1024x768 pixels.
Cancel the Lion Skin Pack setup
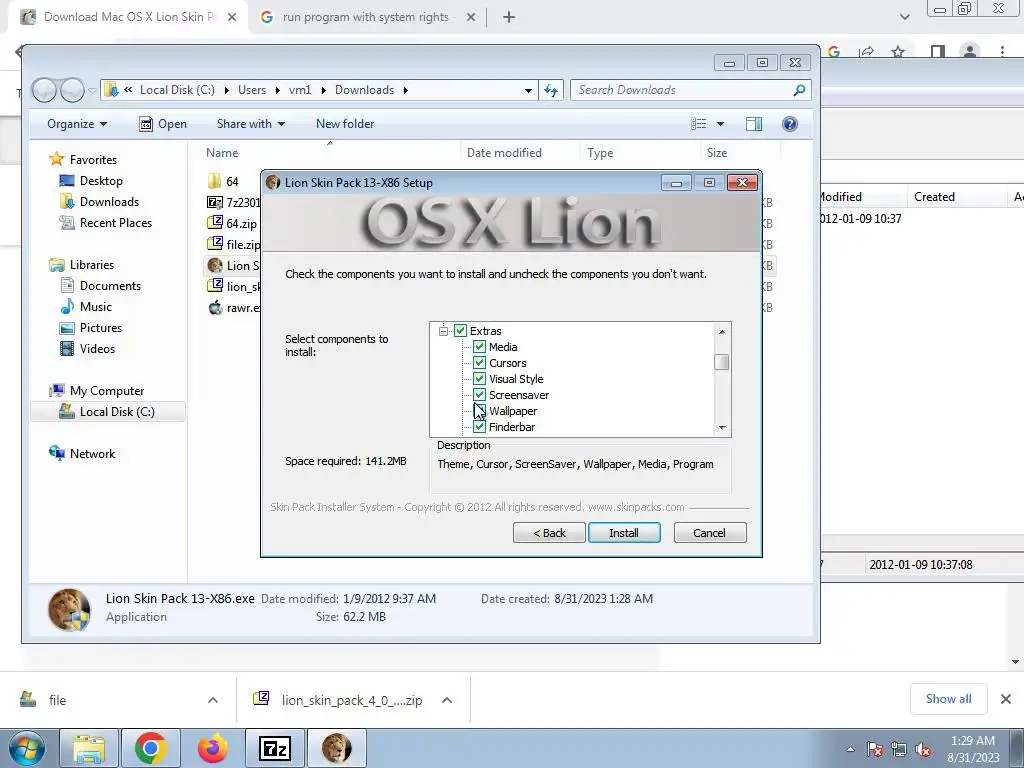pos(710,533)
